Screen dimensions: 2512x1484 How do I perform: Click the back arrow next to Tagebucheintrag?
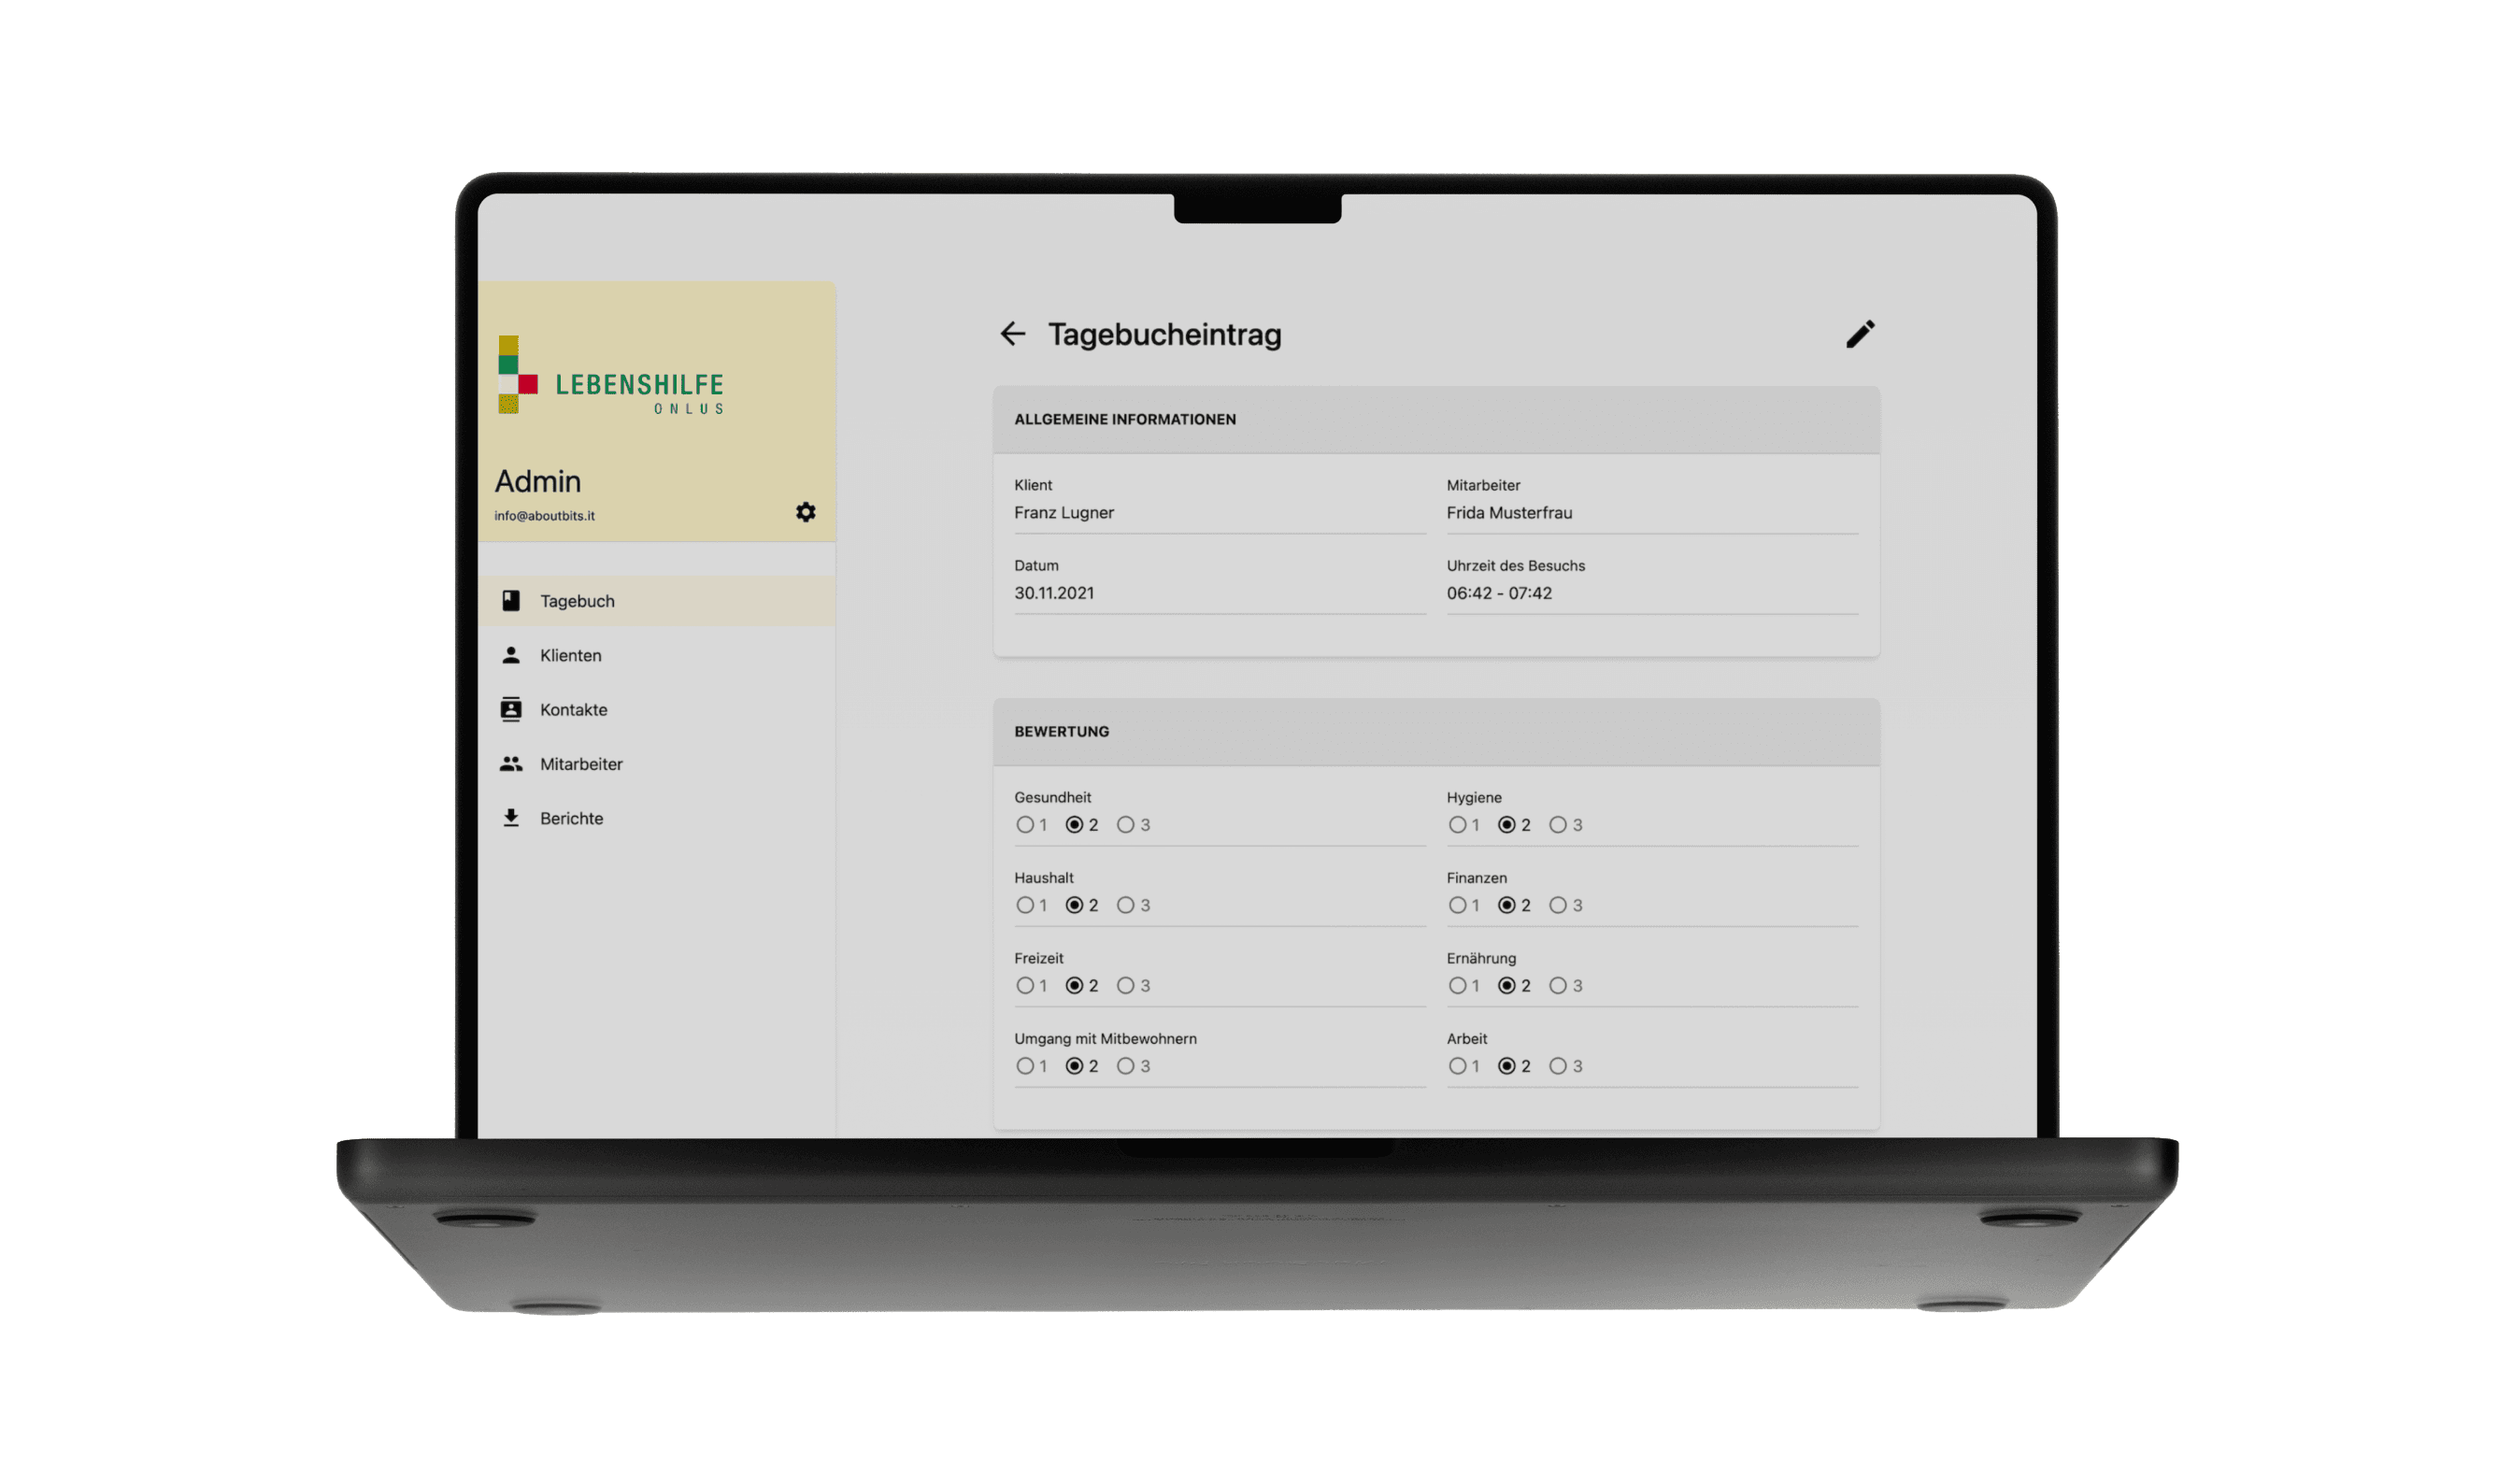click(1012, 334)
